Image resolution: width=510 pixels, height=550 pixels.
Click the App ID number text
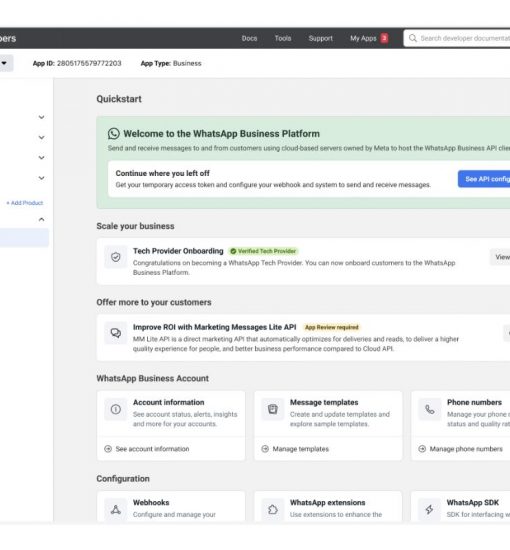[x=89, y=63]
